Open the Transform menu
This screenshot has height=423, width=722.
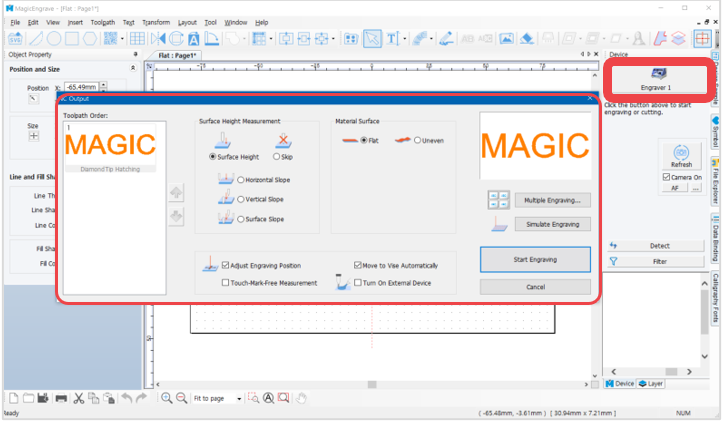click(156, 22)
